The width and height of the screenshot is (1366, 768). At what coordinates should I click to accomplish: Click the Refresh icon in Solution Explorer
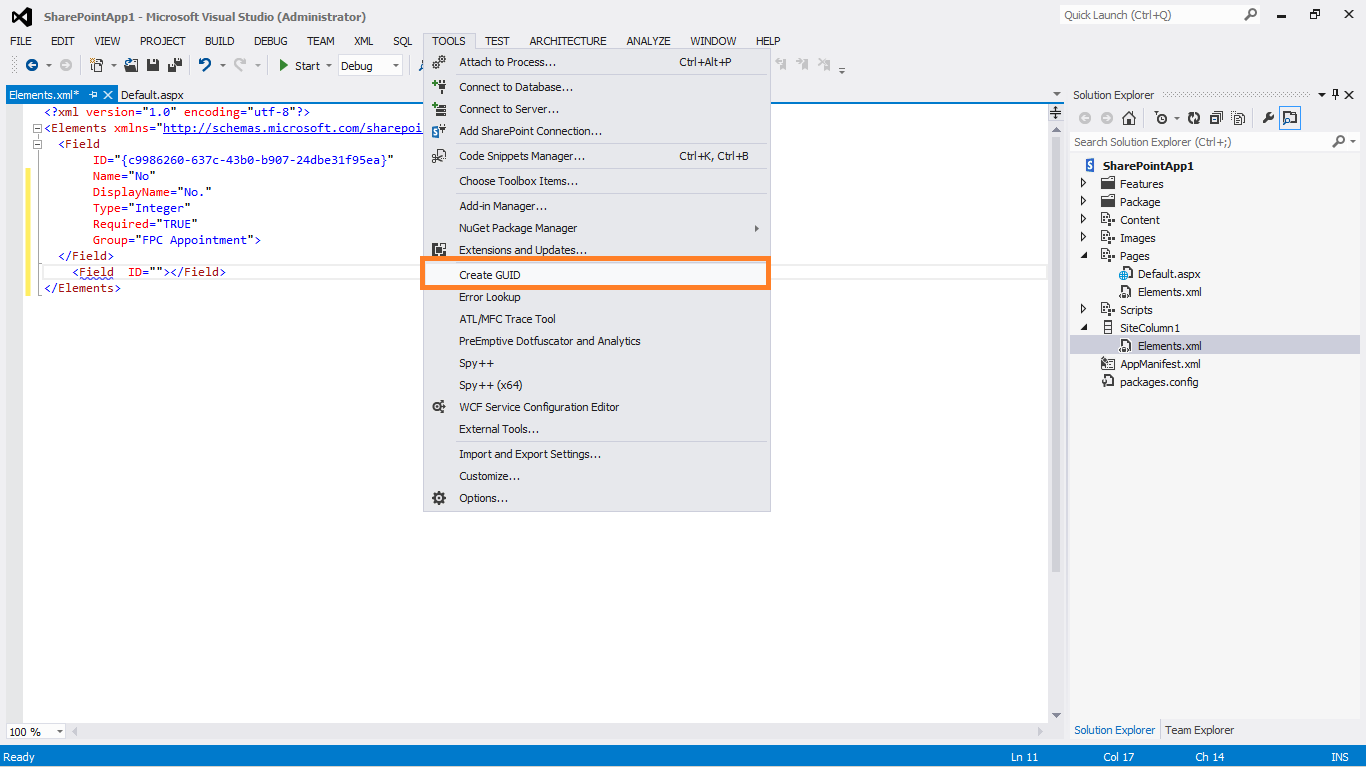[x=1194, y=118]
